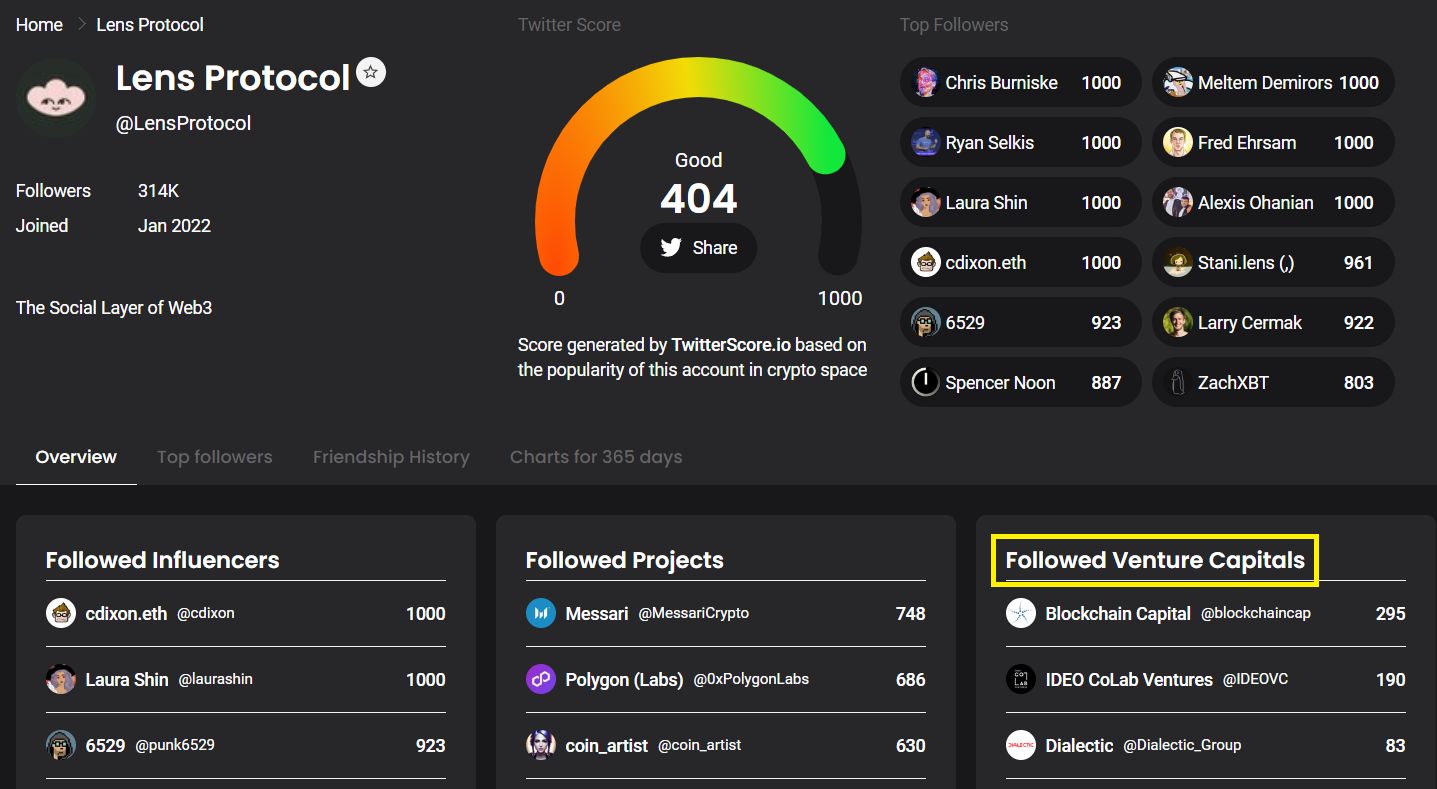Open cdixon.eth row in Followed Influencers
The height and width of the screenshot is (789, 1437).
[246, 614]
